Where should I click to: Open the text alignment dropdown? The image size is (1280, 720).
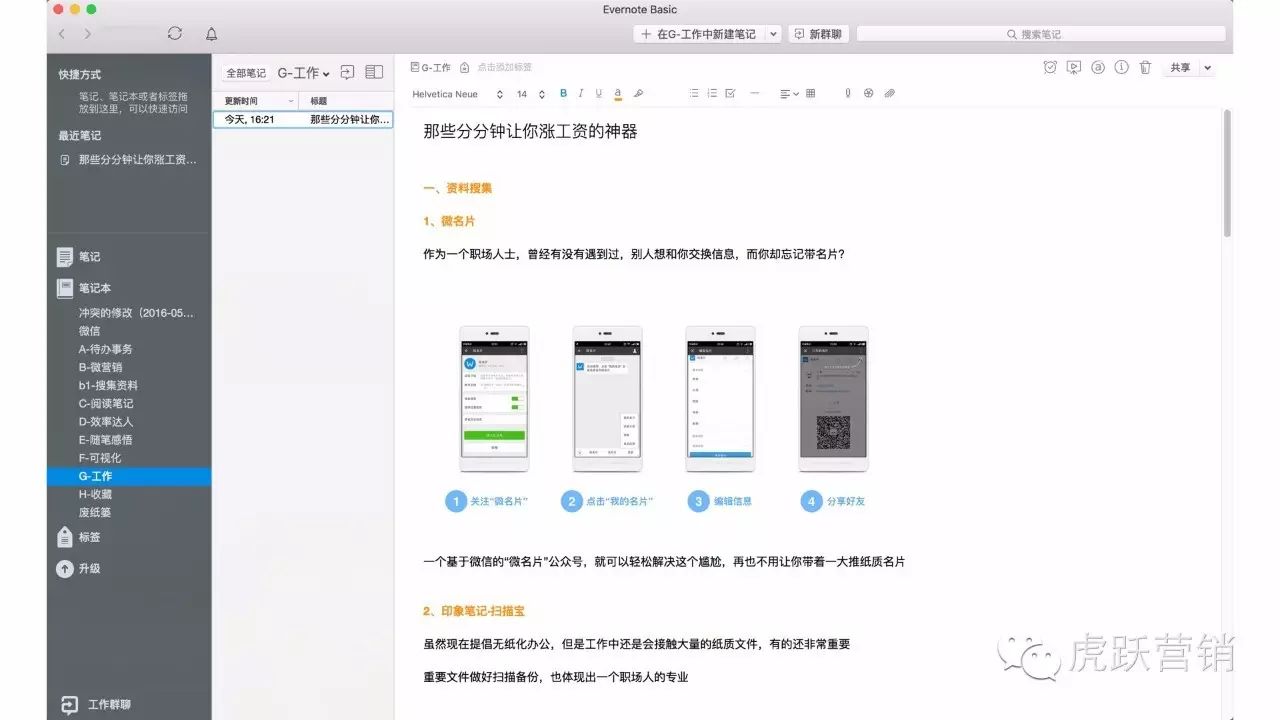click(x=789, y=94)
